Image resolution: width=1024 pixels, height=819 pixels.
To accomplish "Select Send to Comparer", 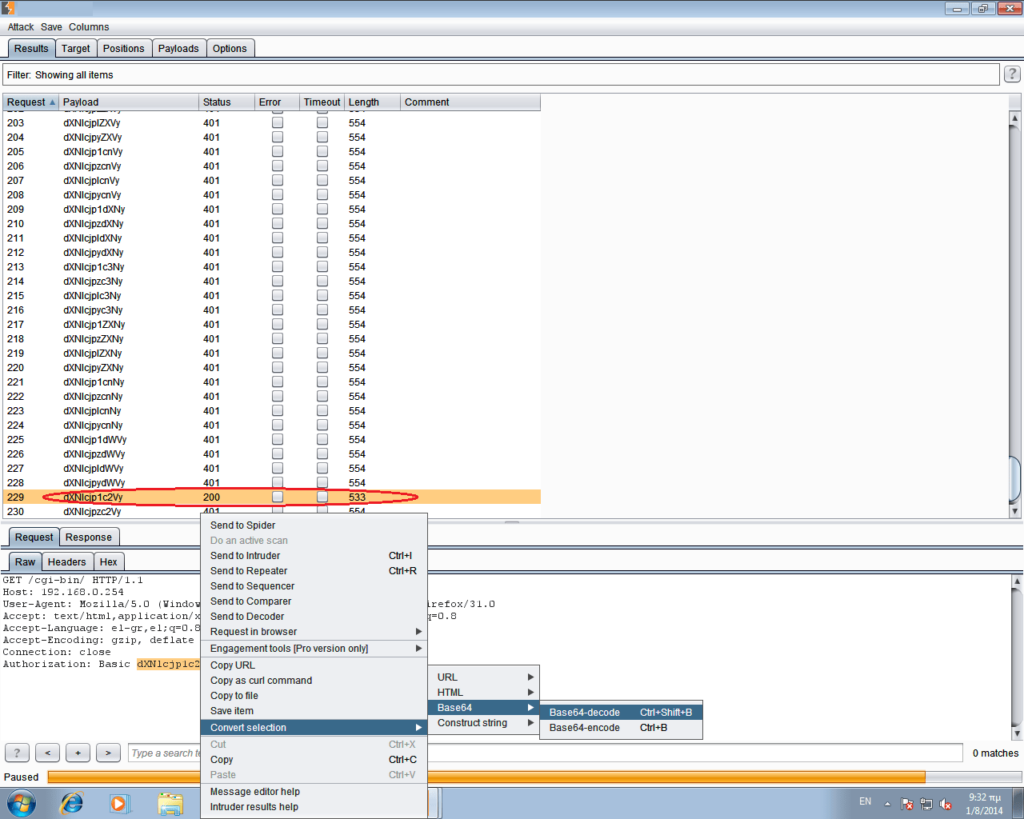I will 314,601.
